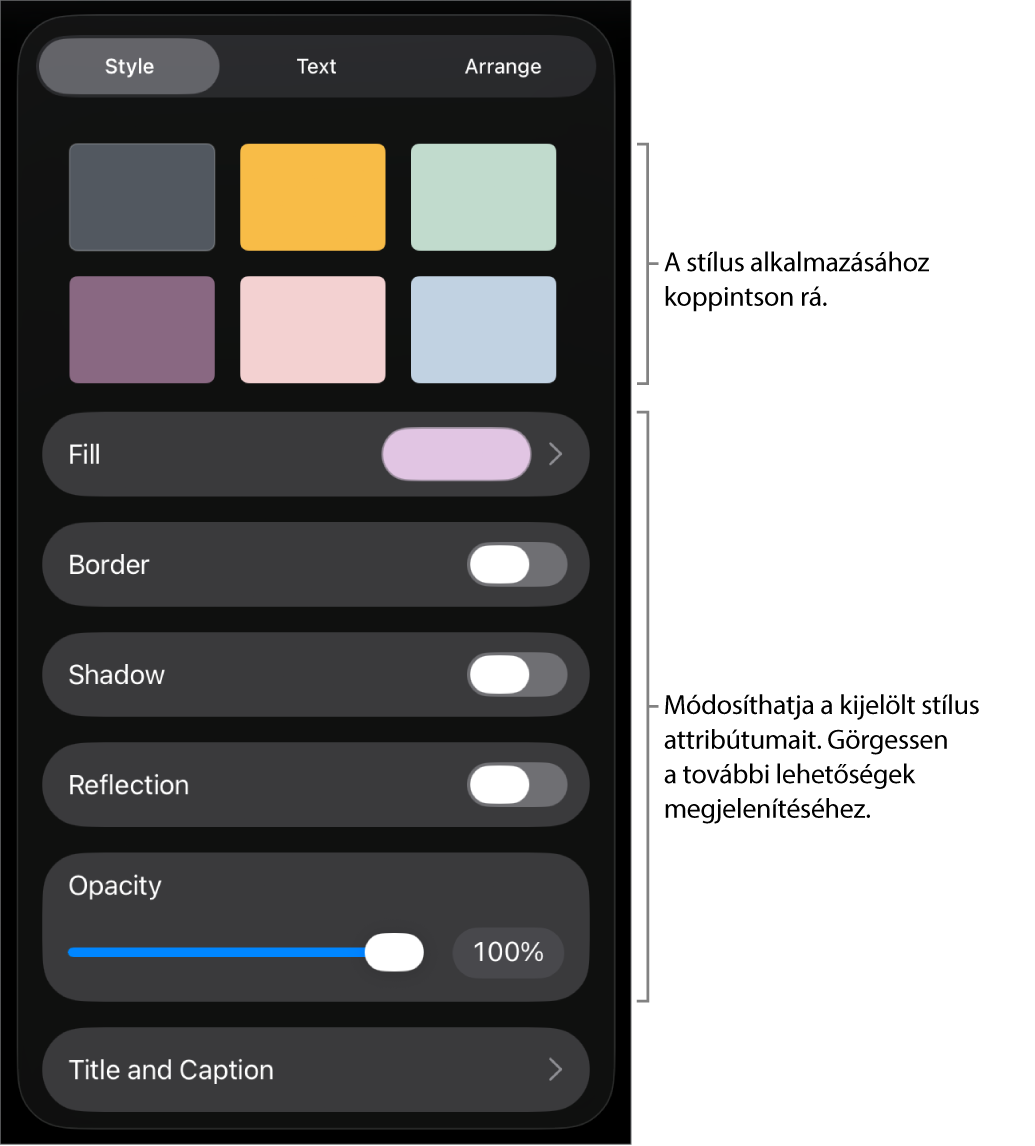
Task: Apply the light pink style swatch
Action: [312, 330]
